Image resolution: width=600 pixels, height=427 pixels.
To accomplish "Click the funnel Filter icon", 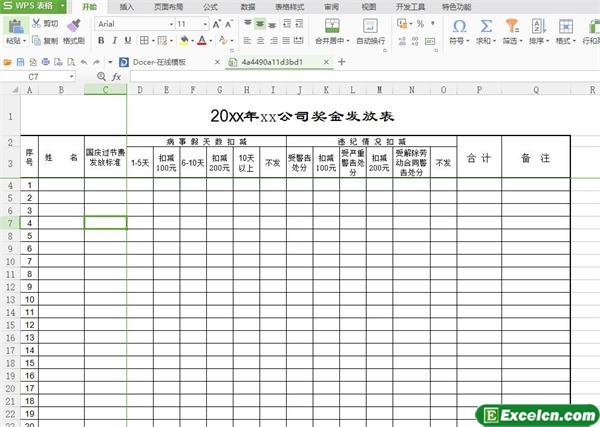I will (512, 26).
